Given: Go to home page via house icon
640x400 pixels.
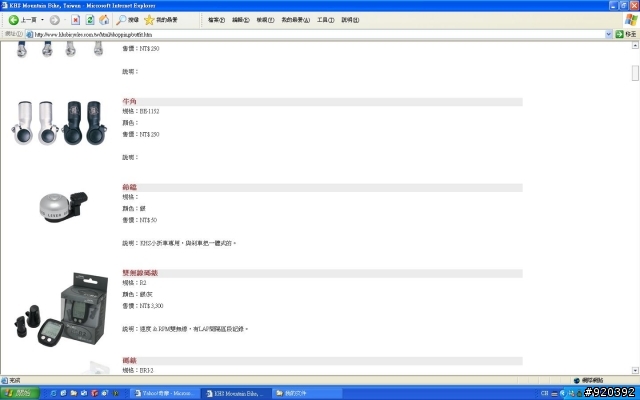Looking at the screenshot, I should [x=104, y=20].
